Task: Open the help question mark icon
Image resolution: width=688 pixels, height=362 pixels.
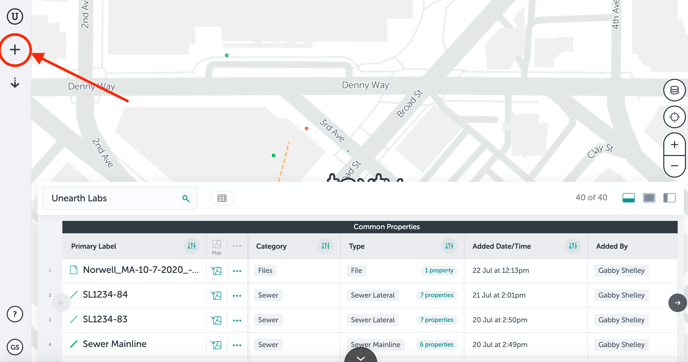Action: tap(15, 314)
